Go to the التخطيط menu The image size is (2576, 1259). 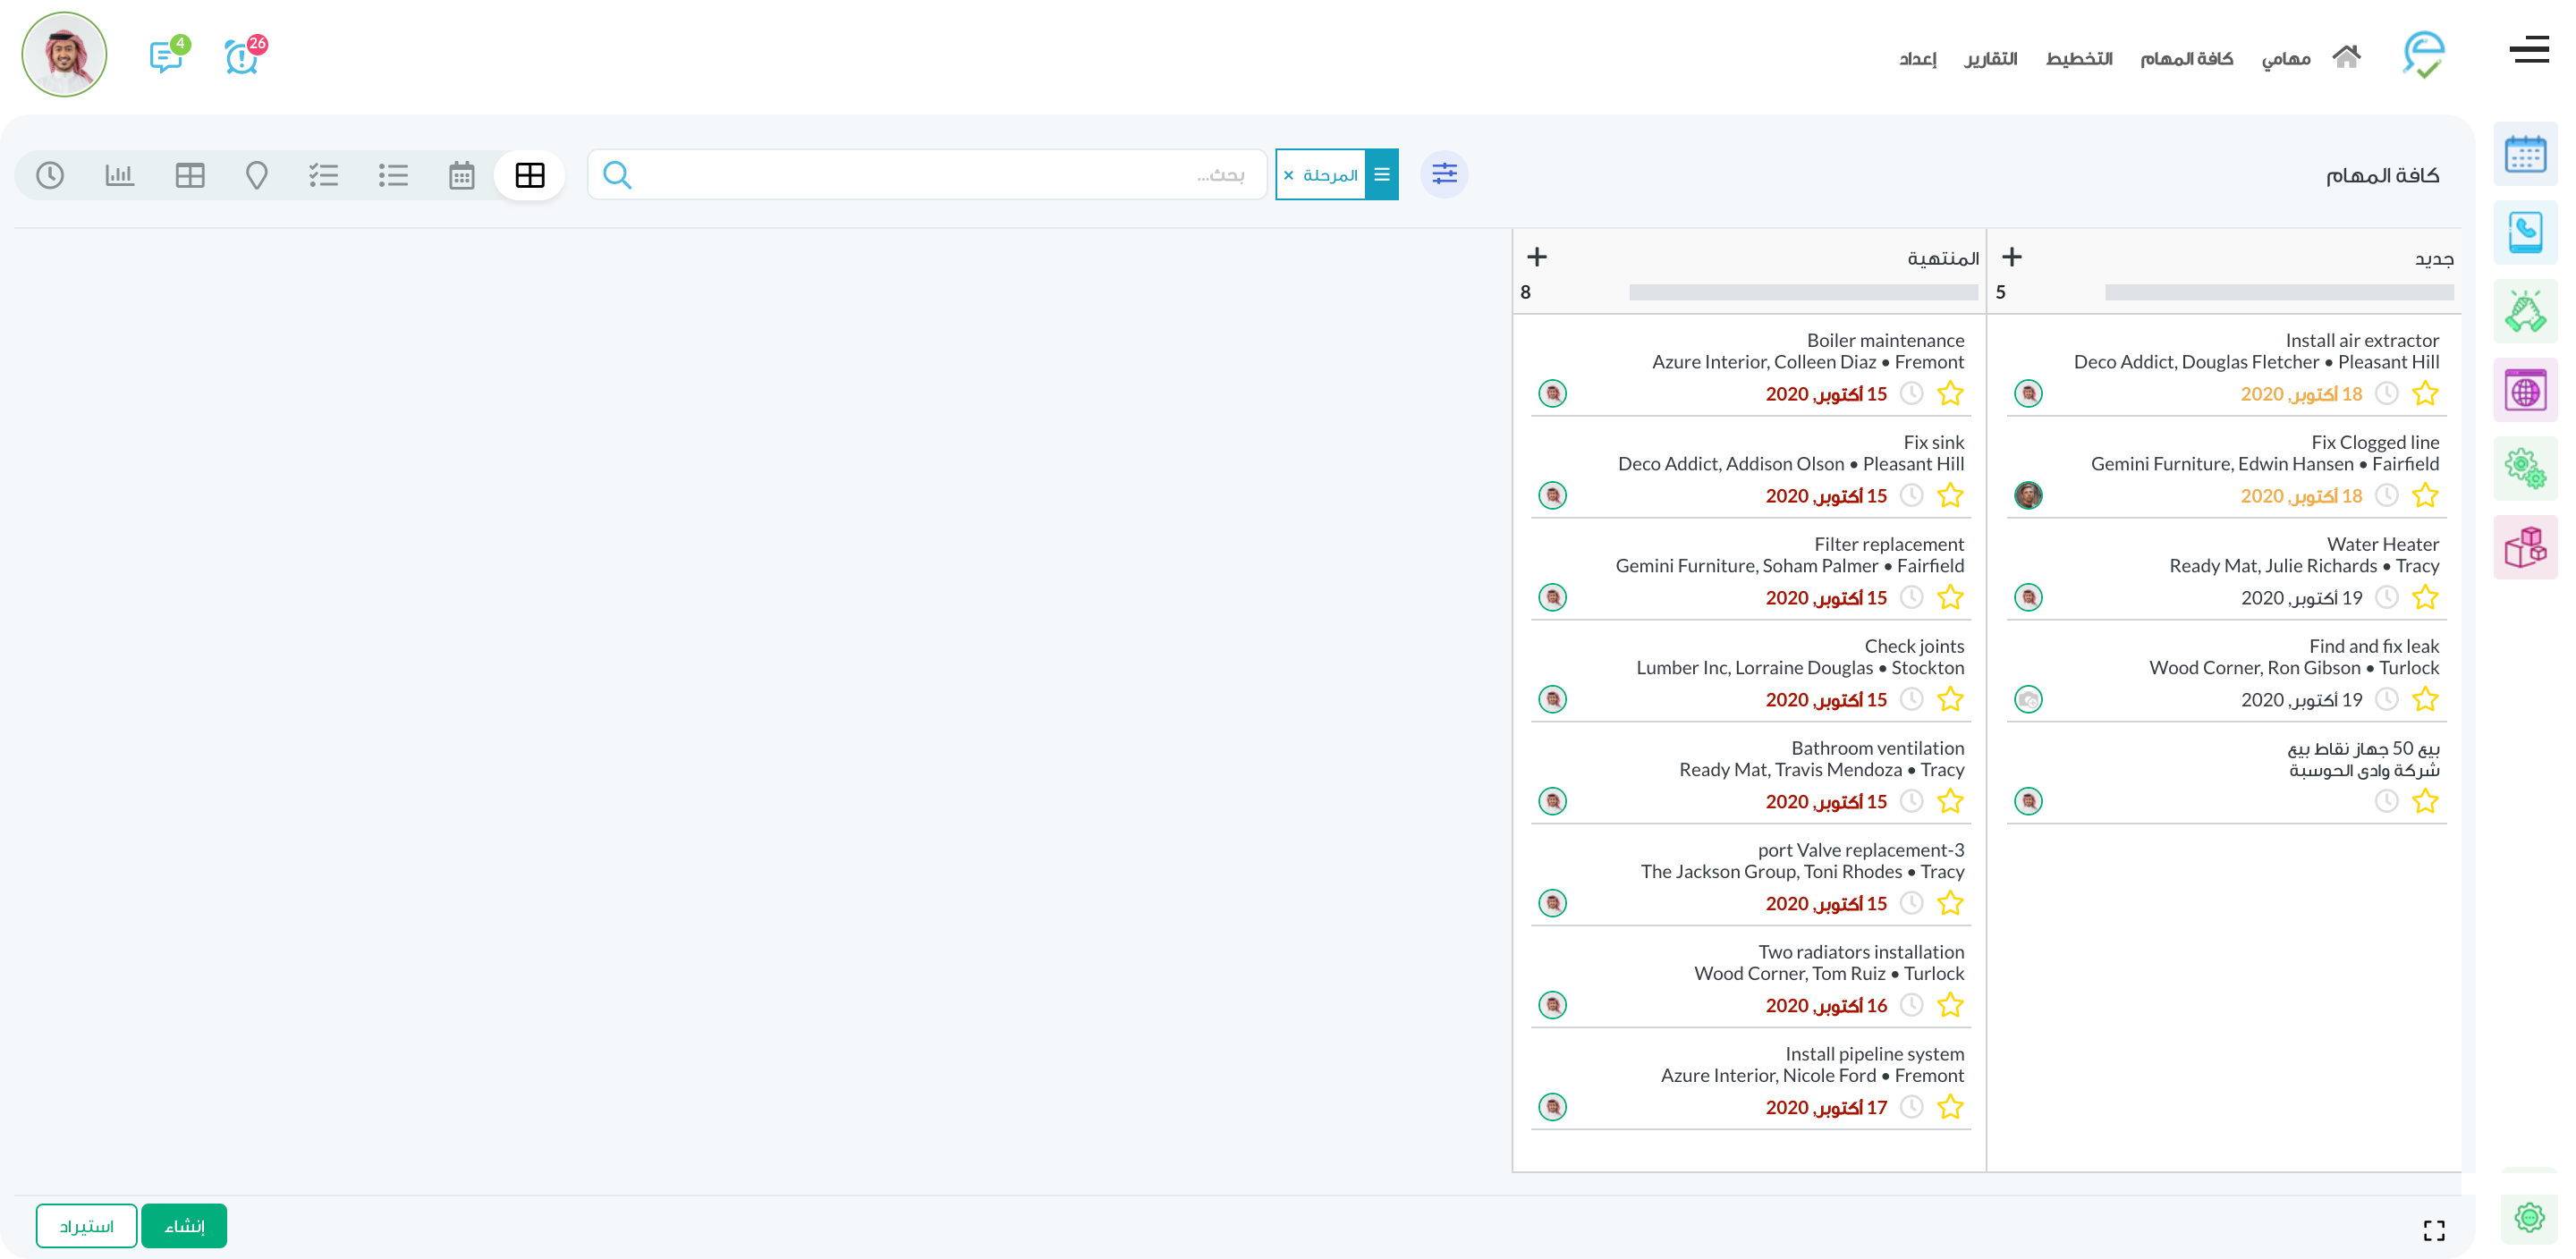tap(2078, 59)
